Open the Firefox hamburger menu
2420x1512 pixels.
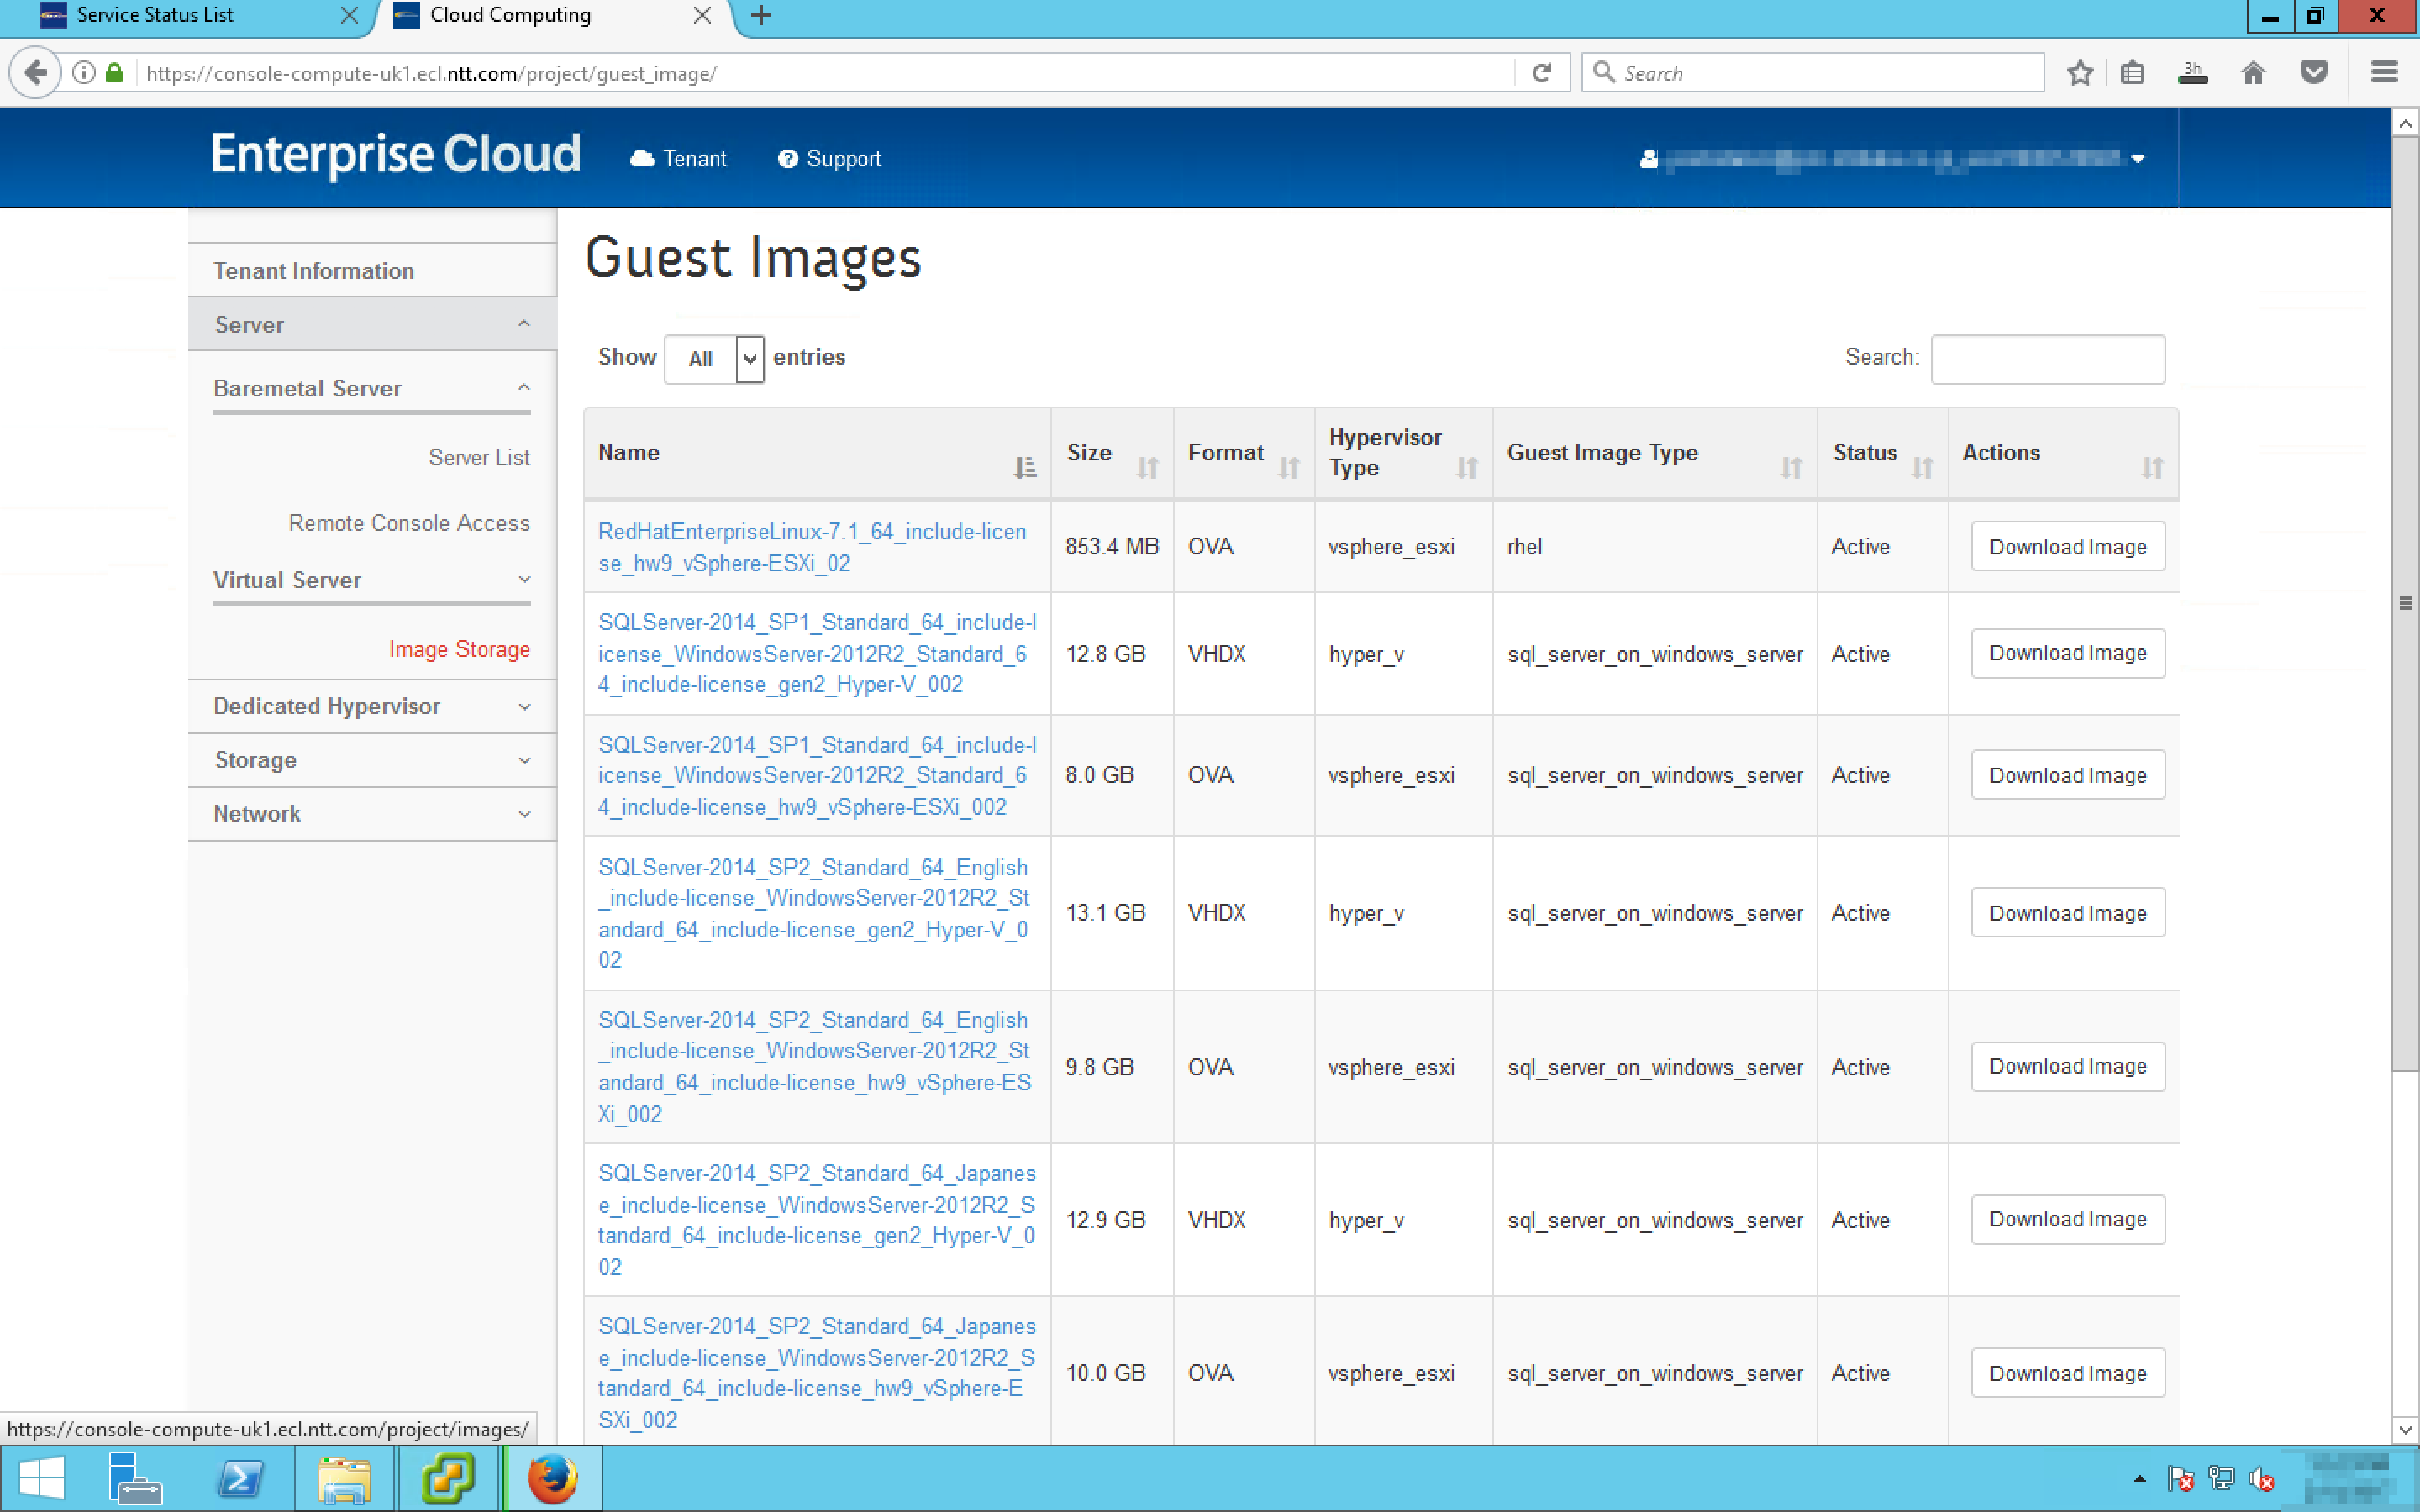click(x=2384, y=73)
